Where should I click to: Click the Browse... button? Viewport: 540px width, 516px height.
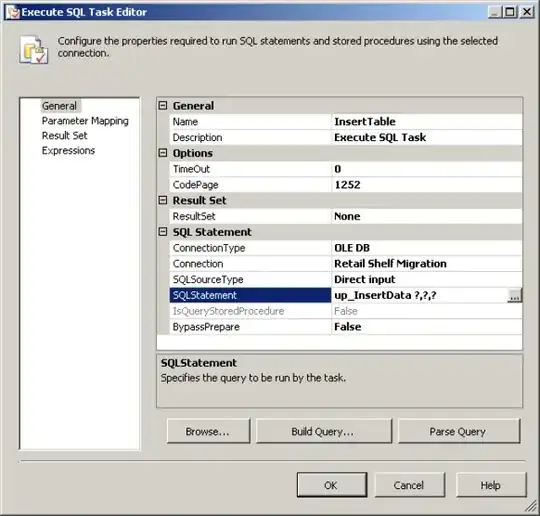coord(208,431)
